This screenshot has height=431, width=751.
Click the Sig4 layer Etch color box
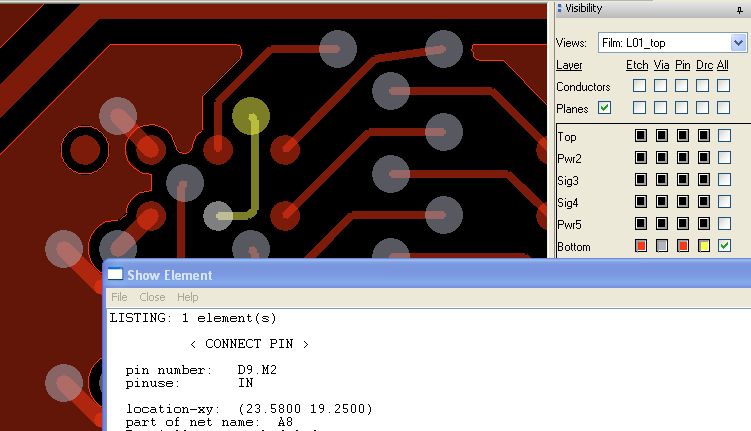(x=641, y=202)
